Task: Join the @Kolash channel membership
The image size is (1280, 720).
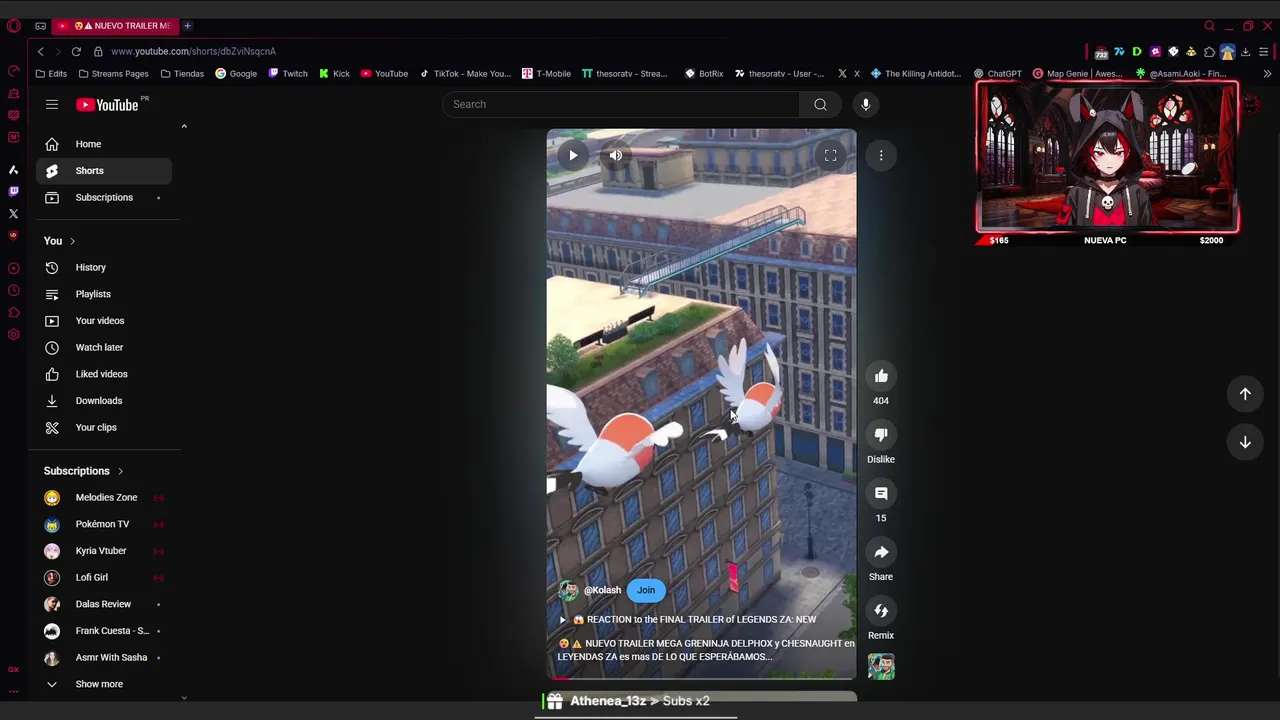Action: point(646,590)
